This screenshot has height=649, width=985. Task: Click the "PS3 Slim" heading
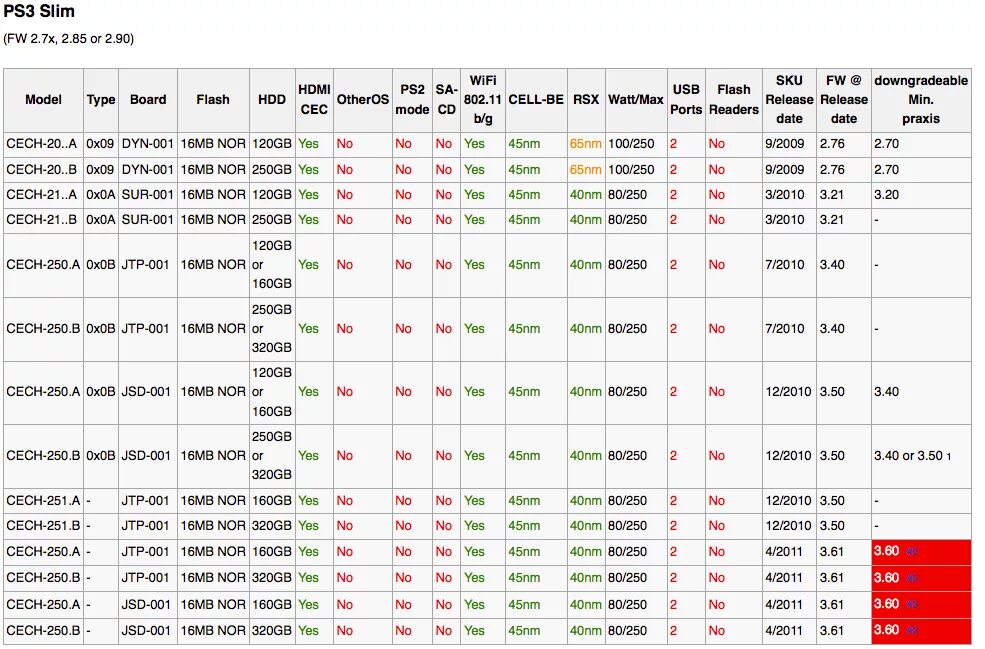coord(39,11)
